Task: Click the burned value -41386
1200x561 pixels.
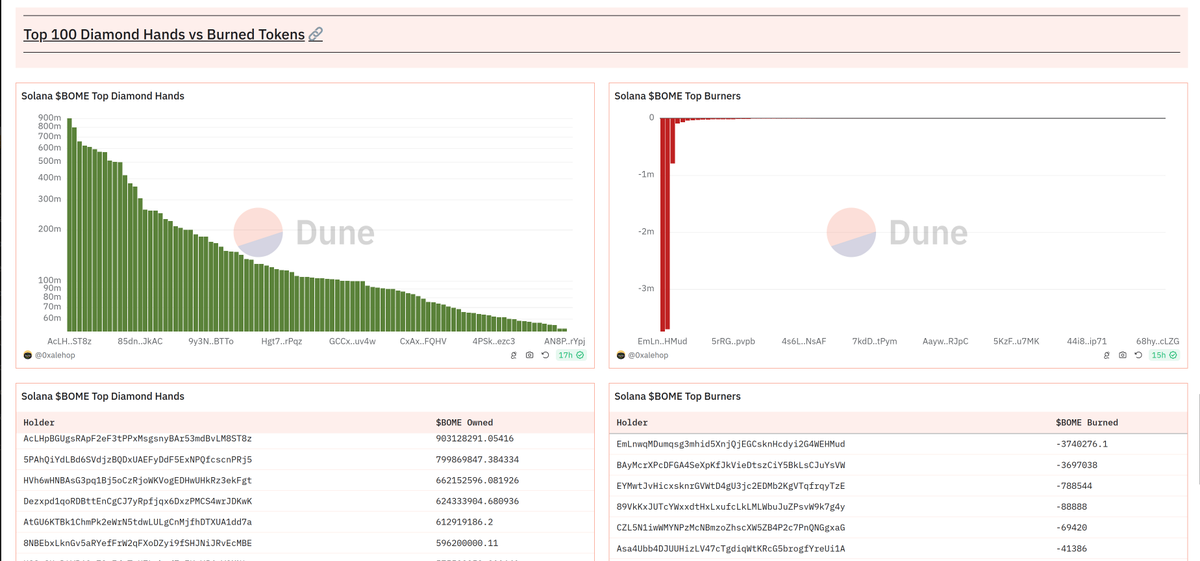Action: (x=1071, y=549)
